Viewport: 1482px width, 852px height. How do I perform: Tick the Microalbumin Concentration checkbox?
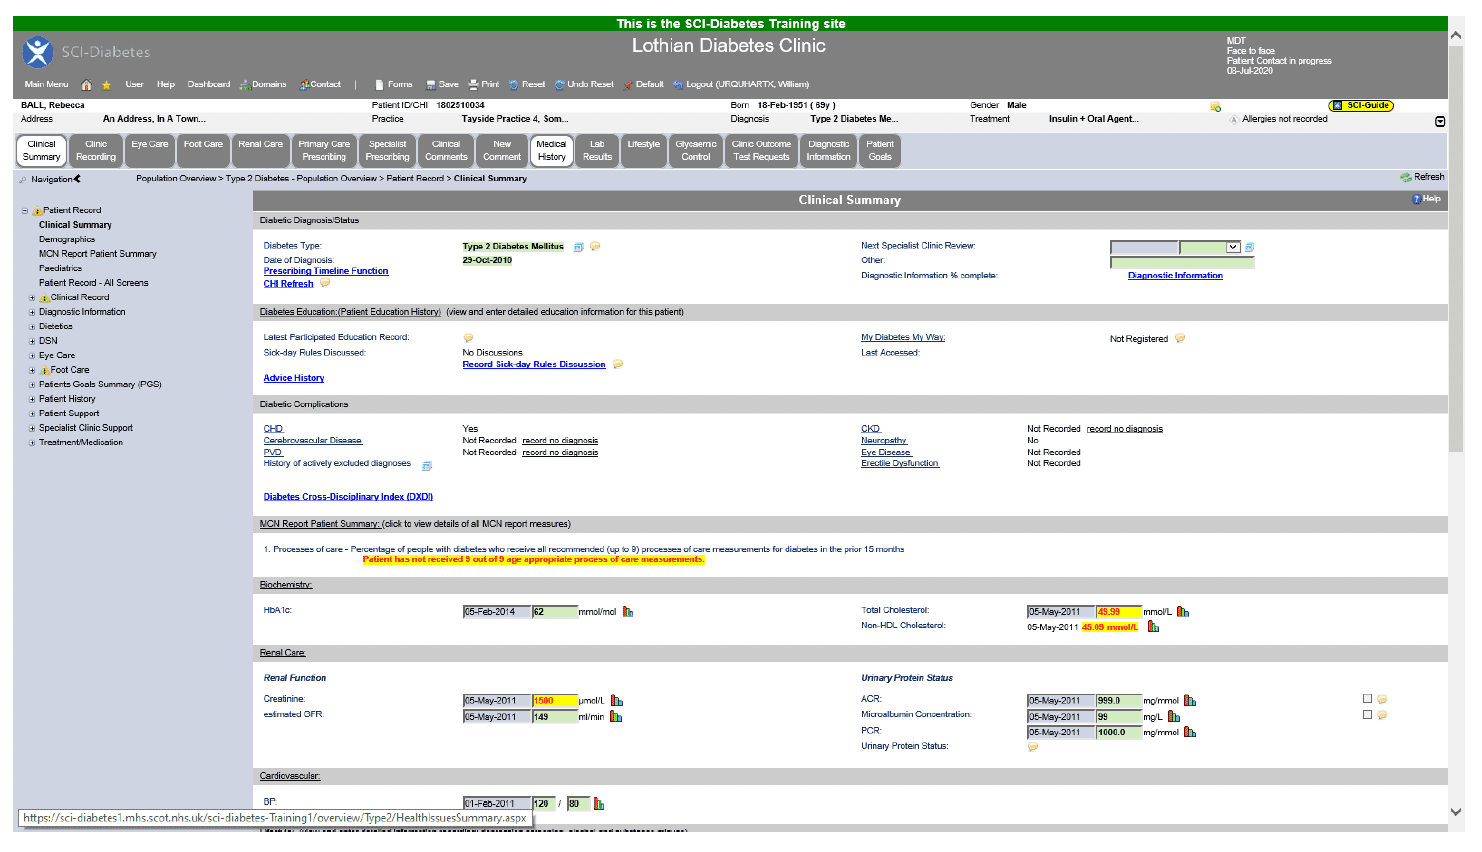(x=1367, y=715)
